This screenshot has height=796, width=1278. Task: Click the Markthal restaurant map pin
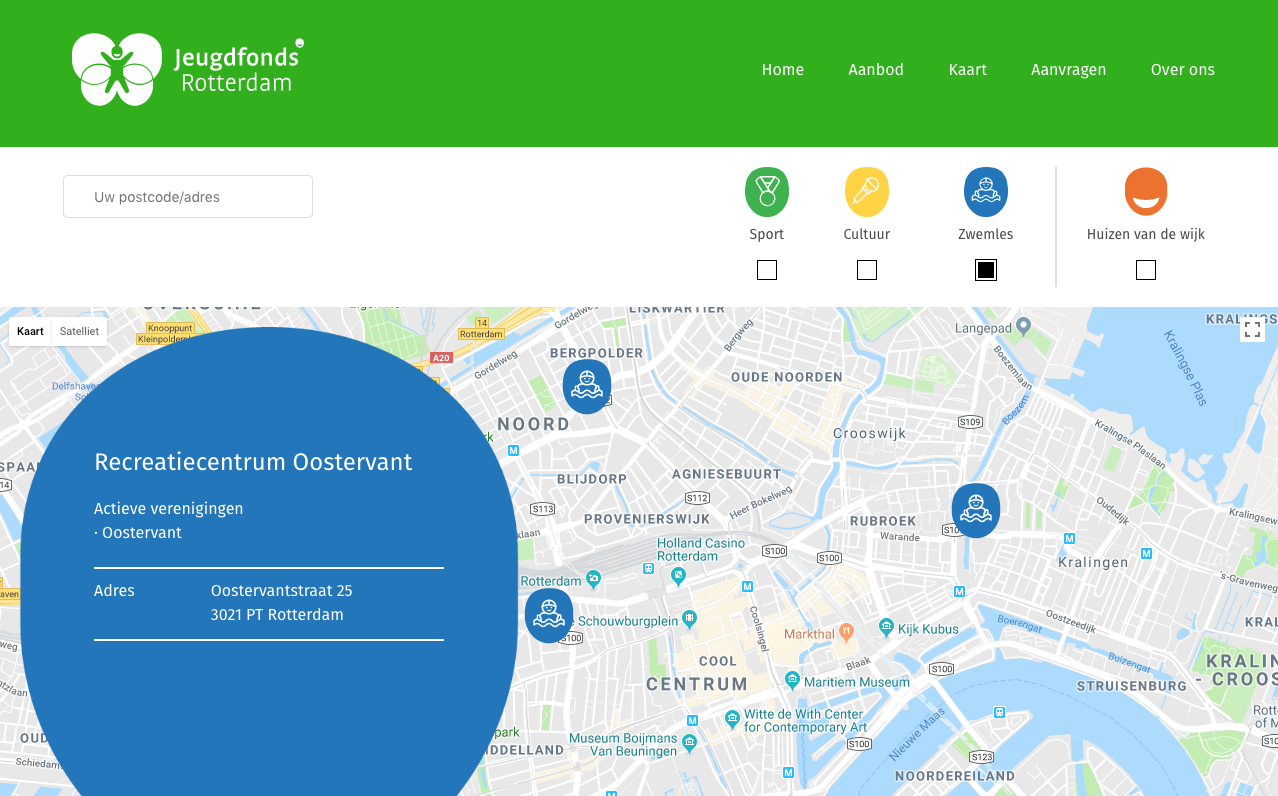tap(846, 632)
